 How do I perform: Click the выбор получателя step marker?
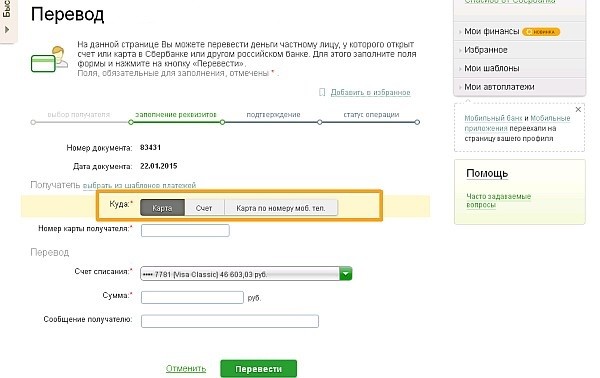(33, 122)
